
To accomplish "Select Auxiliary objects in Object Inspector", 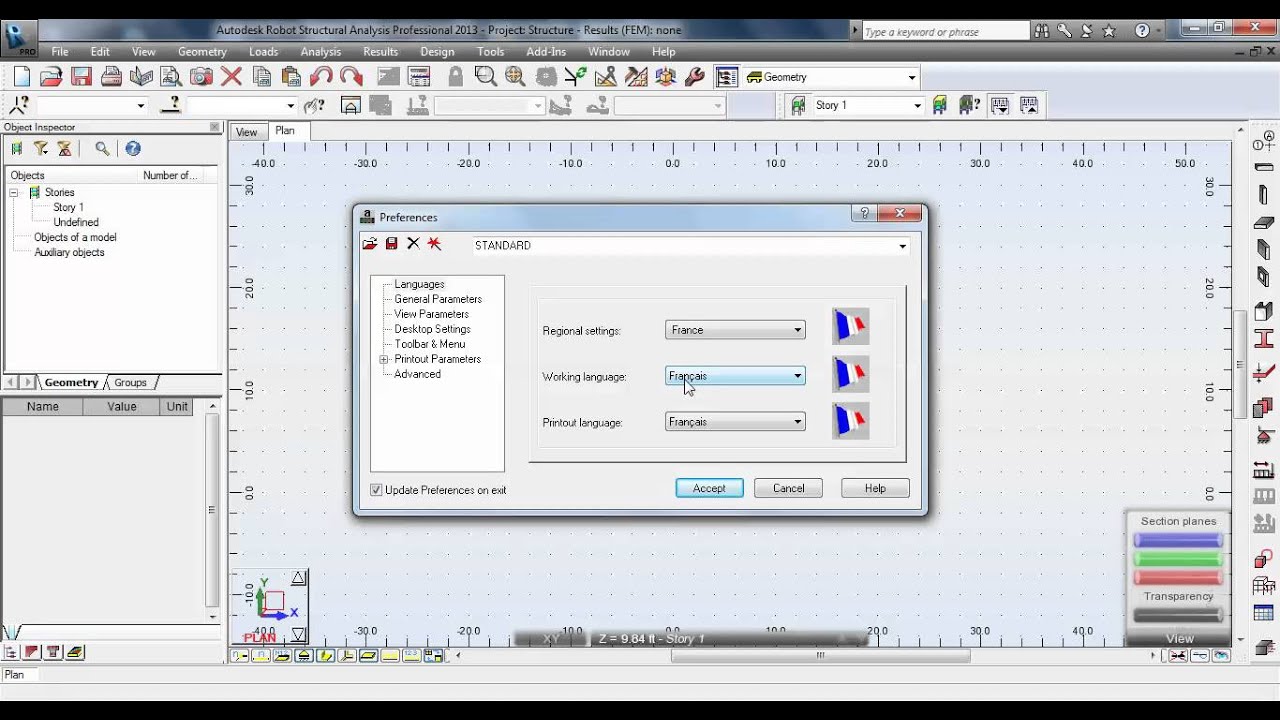I will tap(69, 252).
